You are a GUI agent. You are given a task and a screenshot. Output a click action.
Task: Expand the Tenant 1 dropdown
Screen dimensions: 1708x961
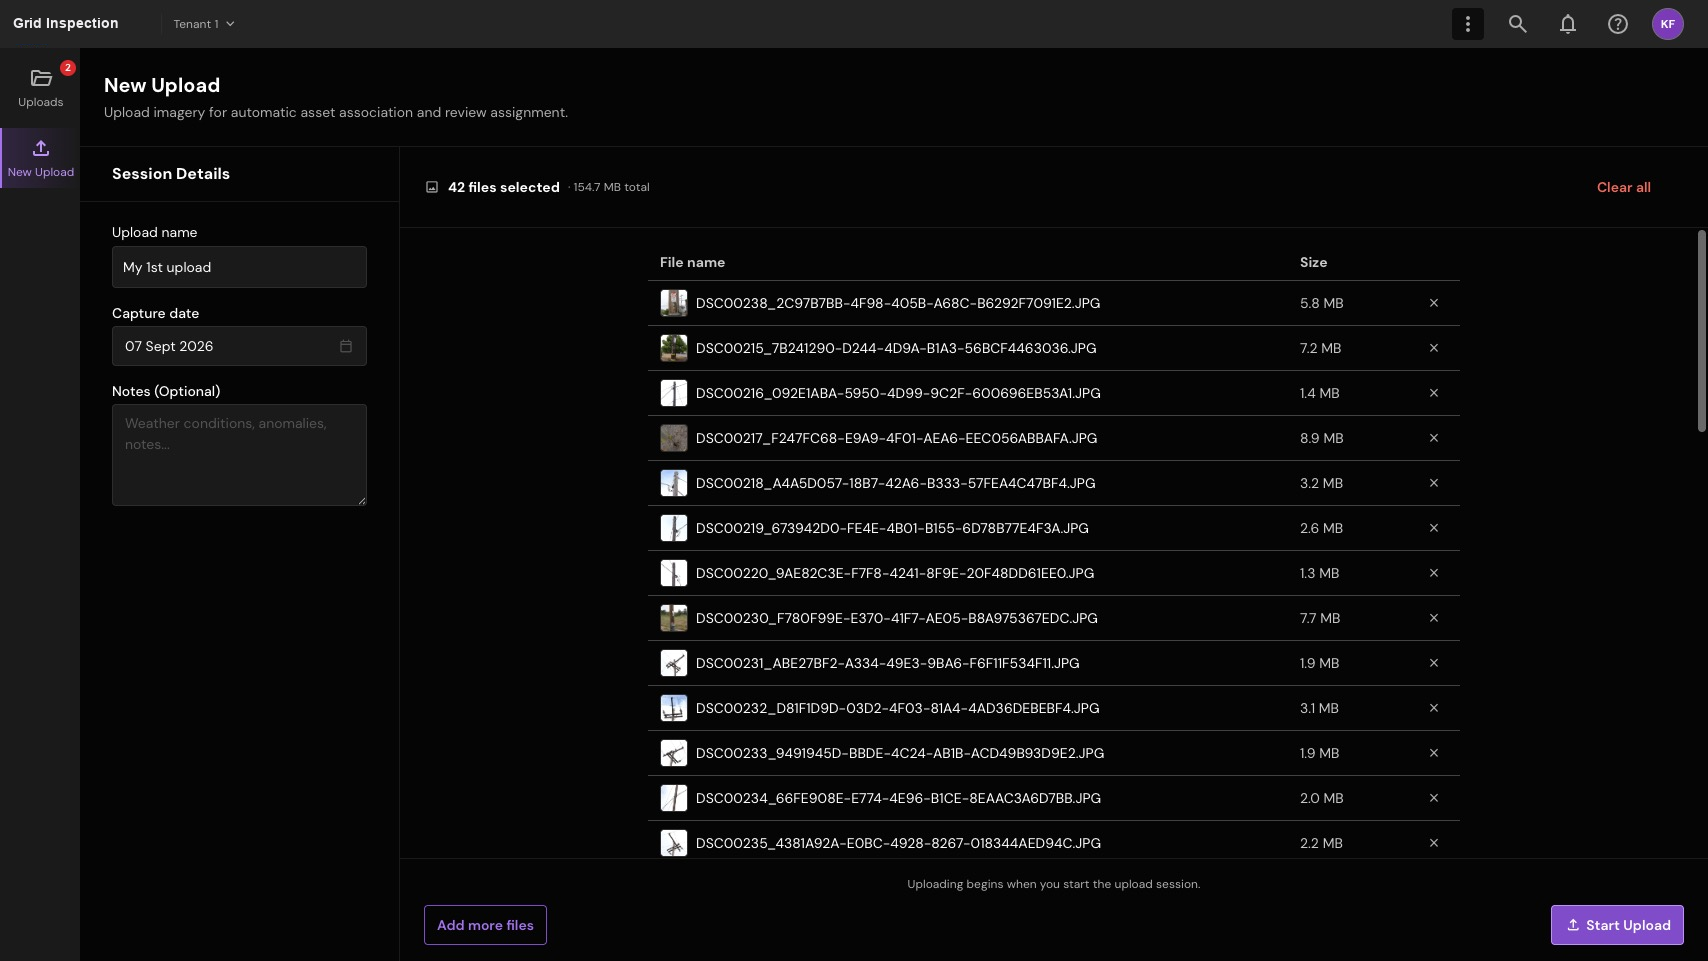[x=204, y=24]
